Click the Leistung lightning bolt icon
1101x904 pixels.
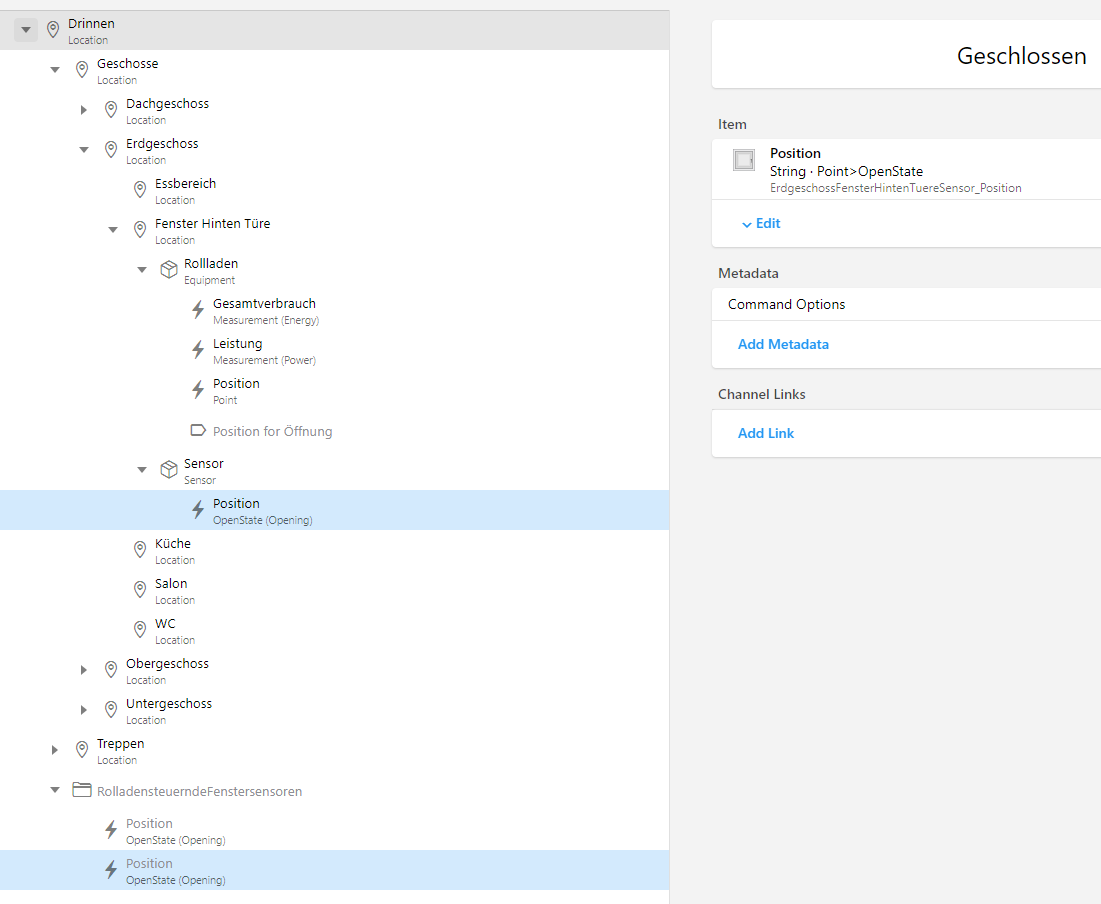198,350
